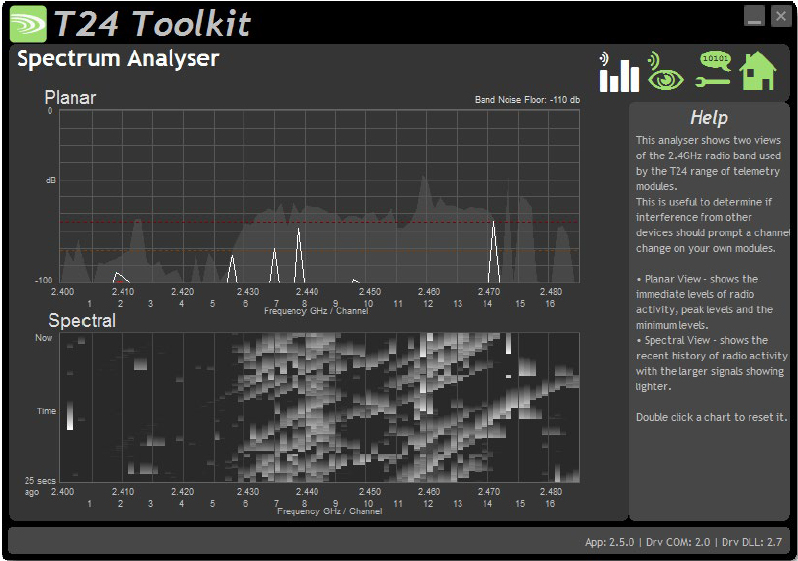Click the 'App: 2.5.0' version text
This screenshot has height=561, width=798.
(610, 542)
